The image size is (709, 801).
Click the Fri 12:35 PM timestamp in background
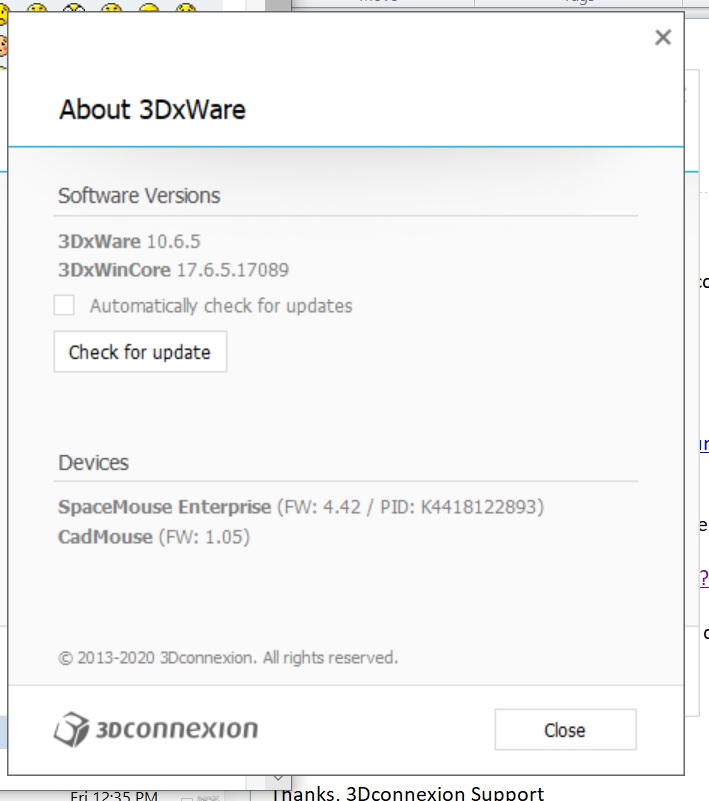point(113,796)
